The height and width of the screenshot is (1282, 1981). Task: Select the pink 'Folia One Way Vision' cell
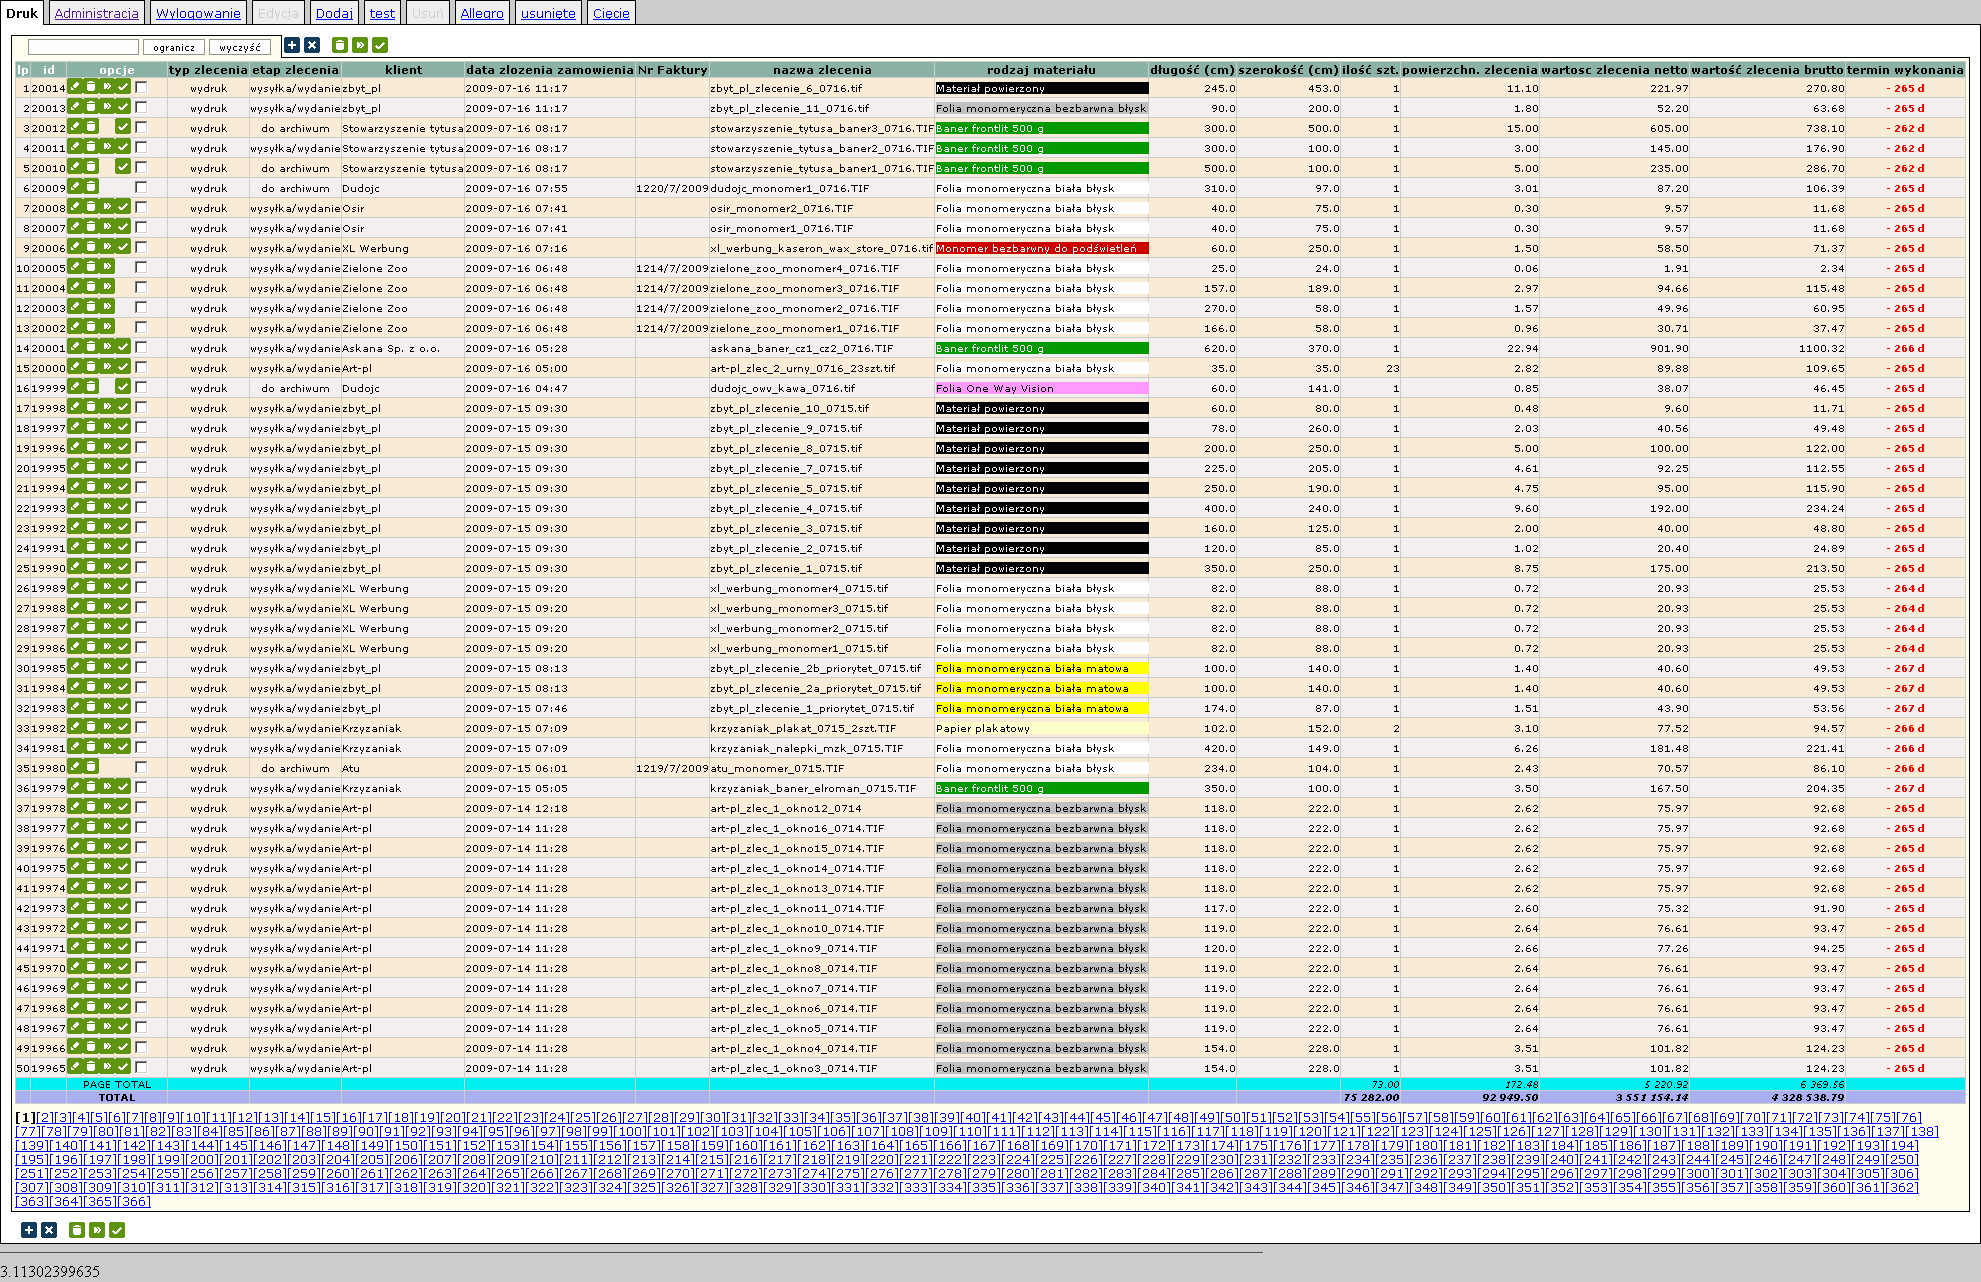pos(1041,388)
